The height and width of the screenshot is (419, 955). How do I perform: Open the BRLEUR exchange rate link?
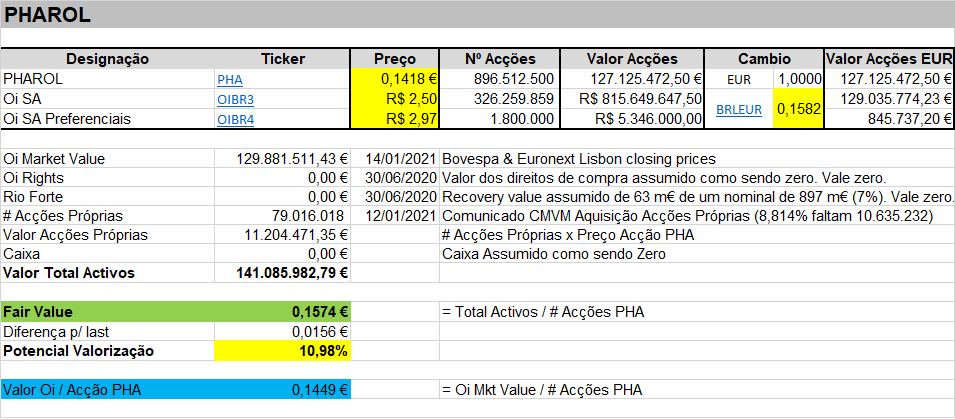[x=739, y=110]
